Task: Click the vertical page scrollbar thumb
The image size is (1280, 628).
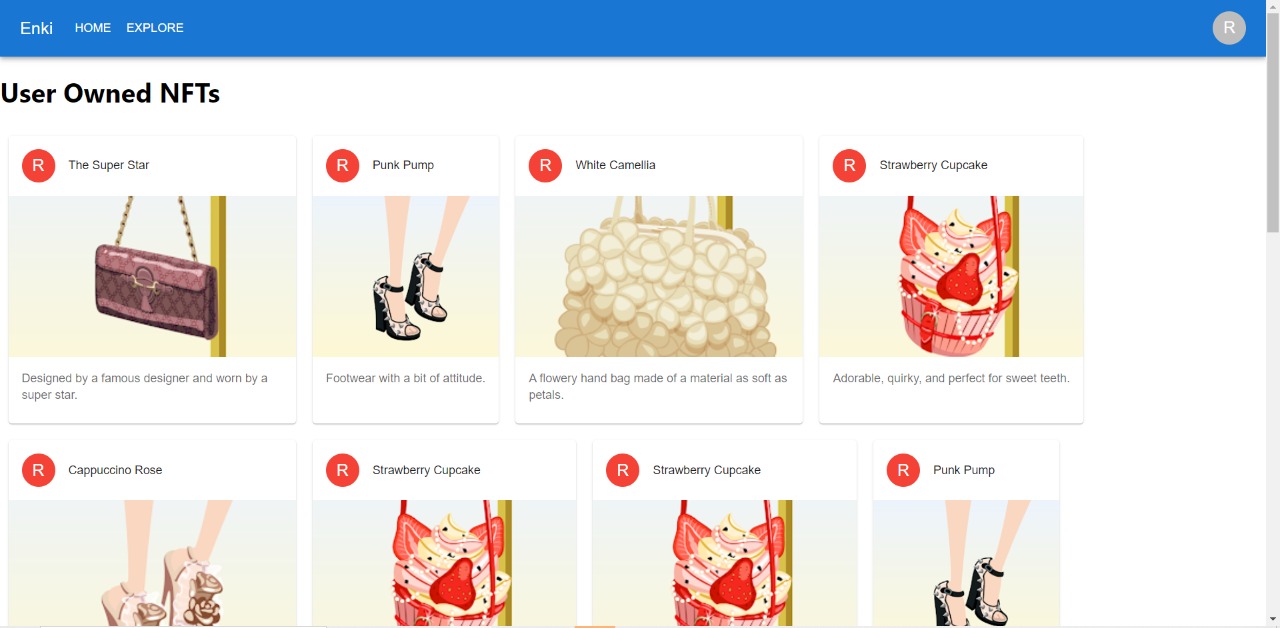Action: click(1273, 125)
